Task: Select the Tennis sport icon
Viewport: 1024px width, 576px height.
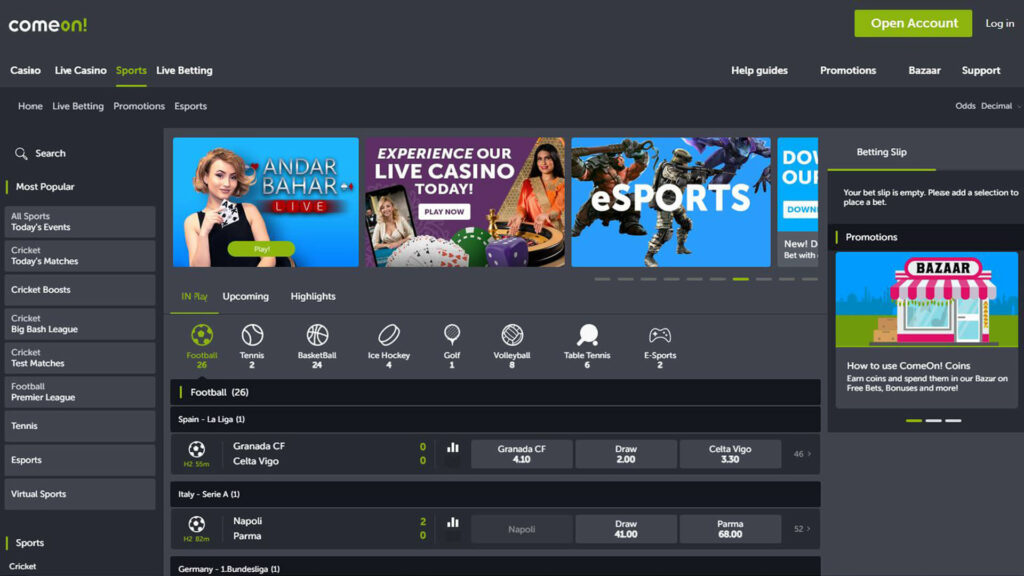Action: [252, 336]
